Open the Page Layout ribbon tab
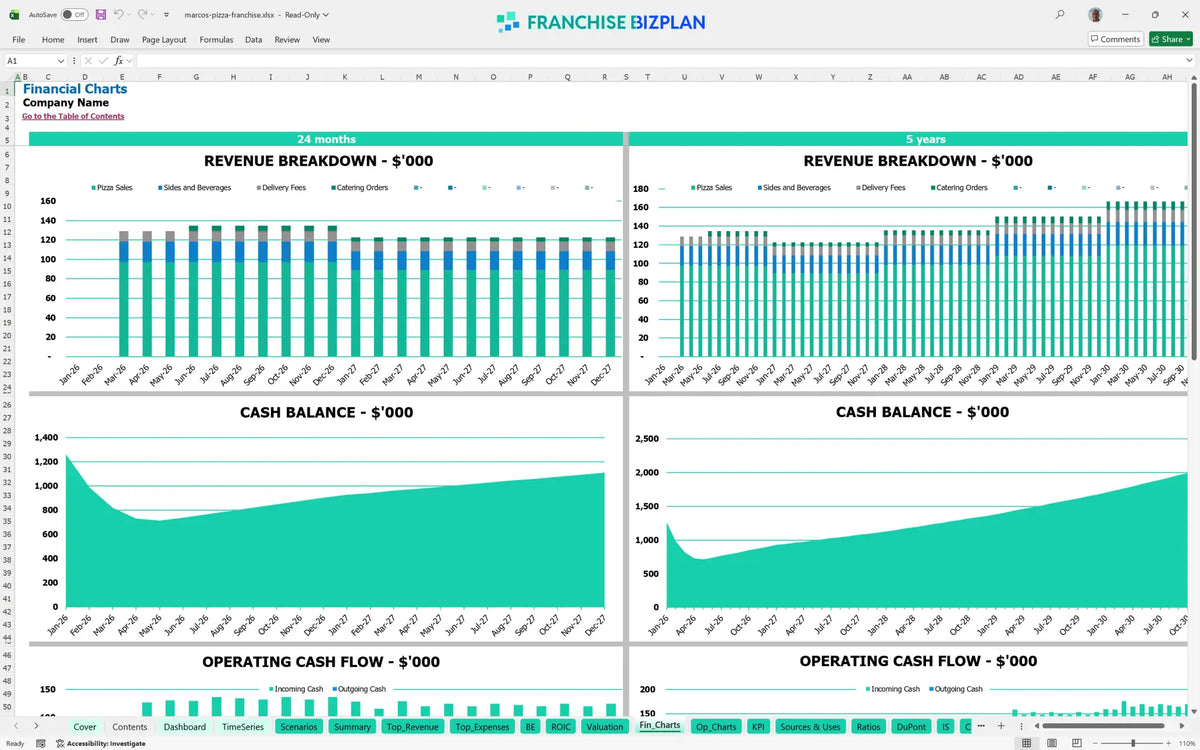The height and width of the screenshot is (750, 1200). [x=164, y=40]
